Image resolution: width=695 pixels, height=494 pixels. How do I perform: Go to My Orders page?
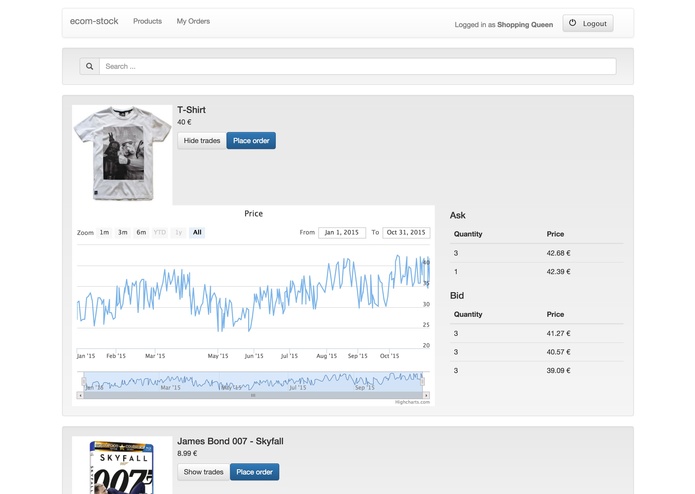click(x=193, y=21)
